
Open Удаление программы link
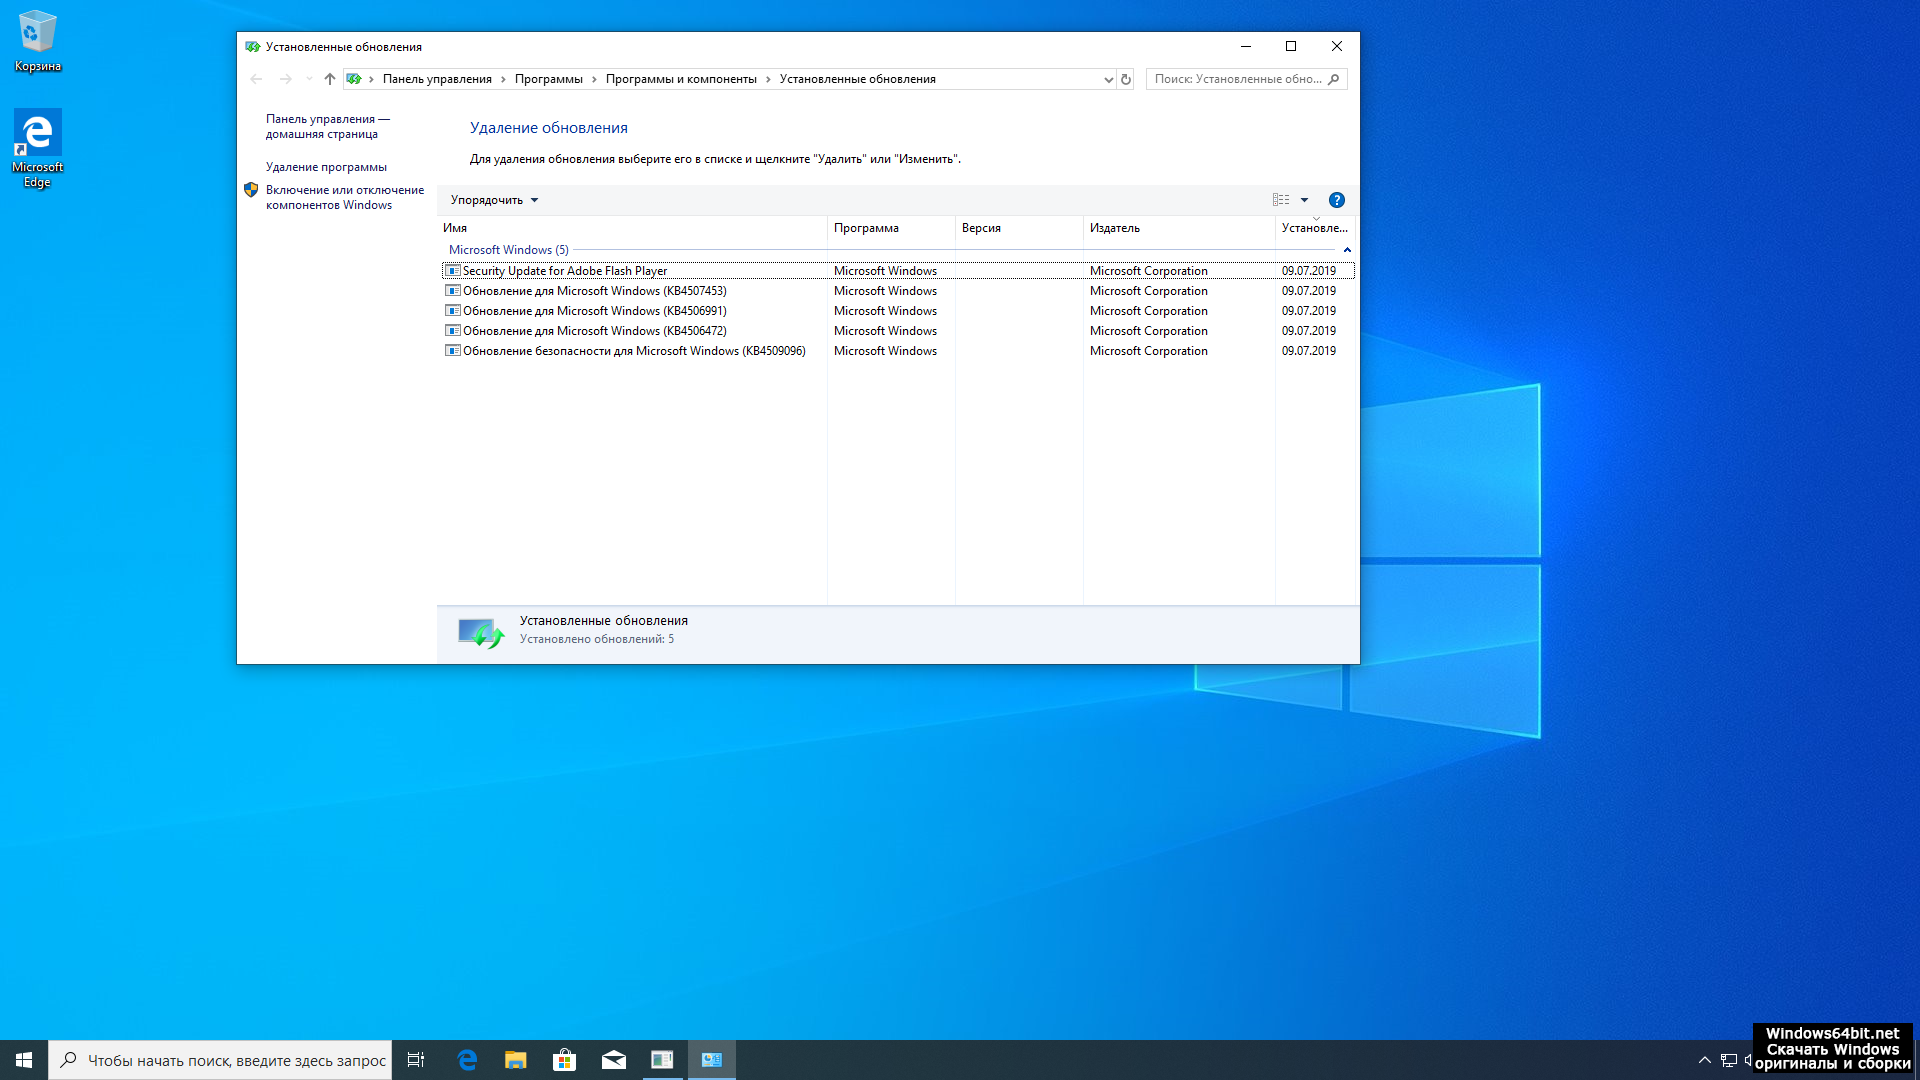(x=326, y=167)
